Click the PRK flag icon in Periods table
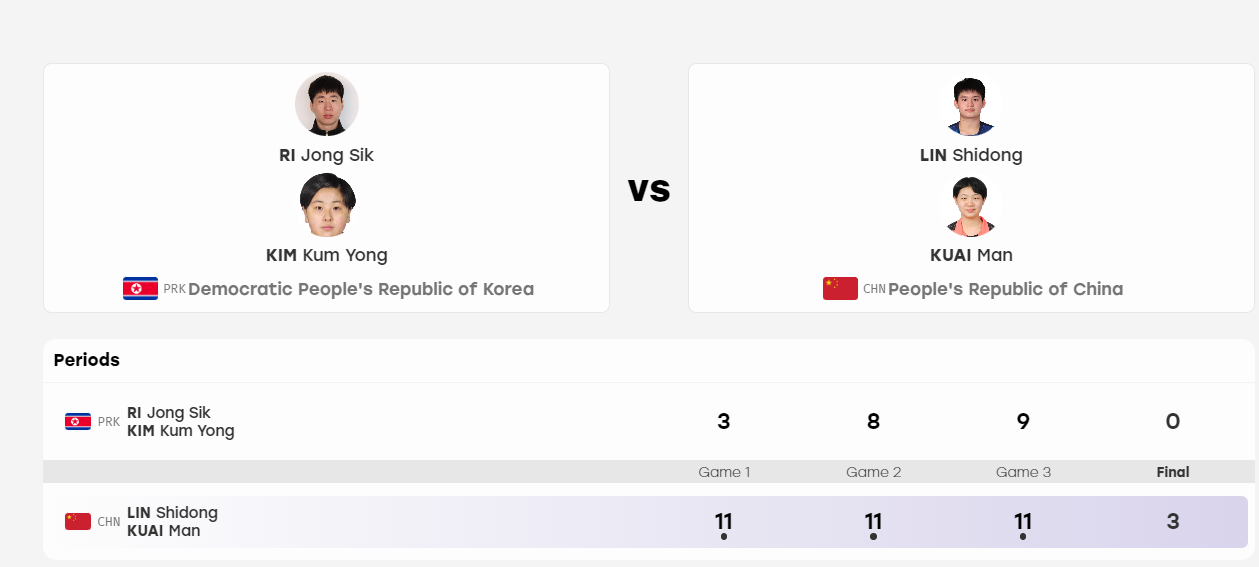The width and height of the screenshot is (1259, 567). tap(78, 422)
